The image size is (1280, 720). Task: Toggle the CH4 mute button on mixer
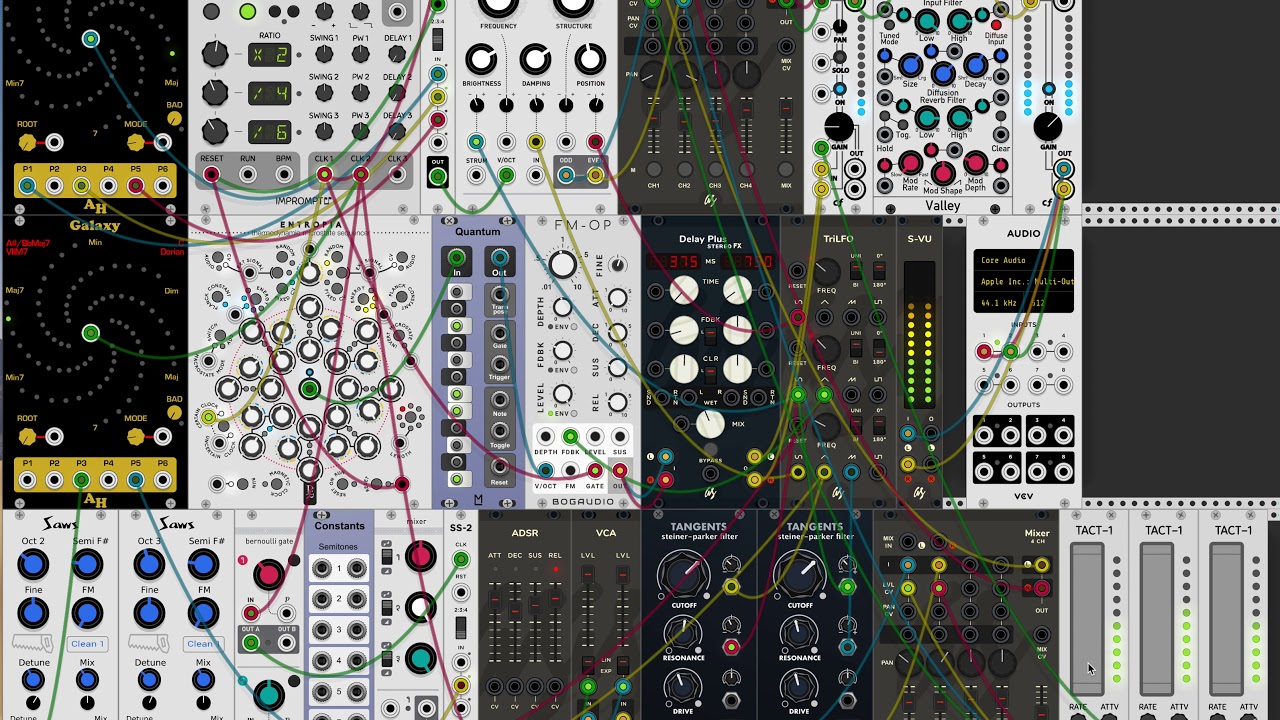pyautogui.click(x=746, y=170)
